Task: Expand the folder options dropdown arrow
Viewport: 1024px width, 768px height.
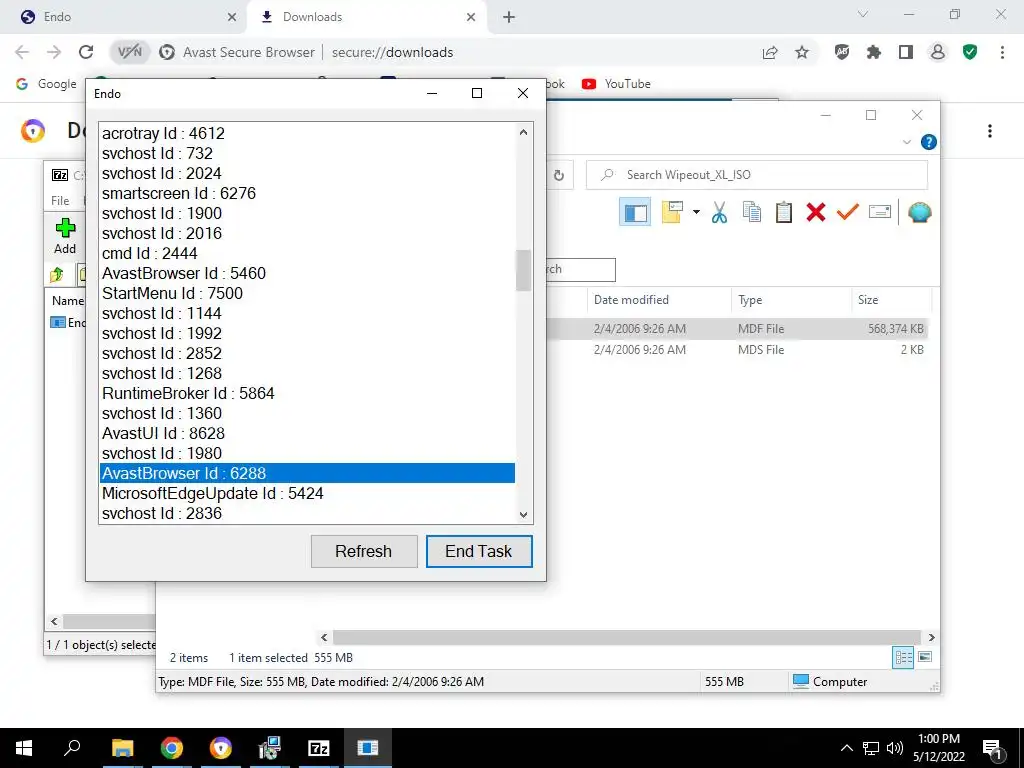Action: click(696, 212)
